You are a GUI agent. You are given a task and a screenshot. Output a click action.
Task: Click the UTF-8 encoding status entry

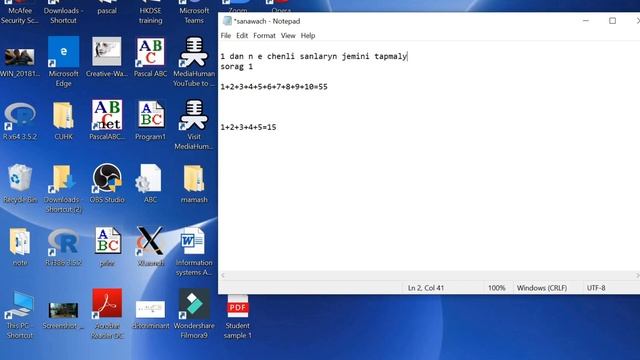(x=596, y=288)
